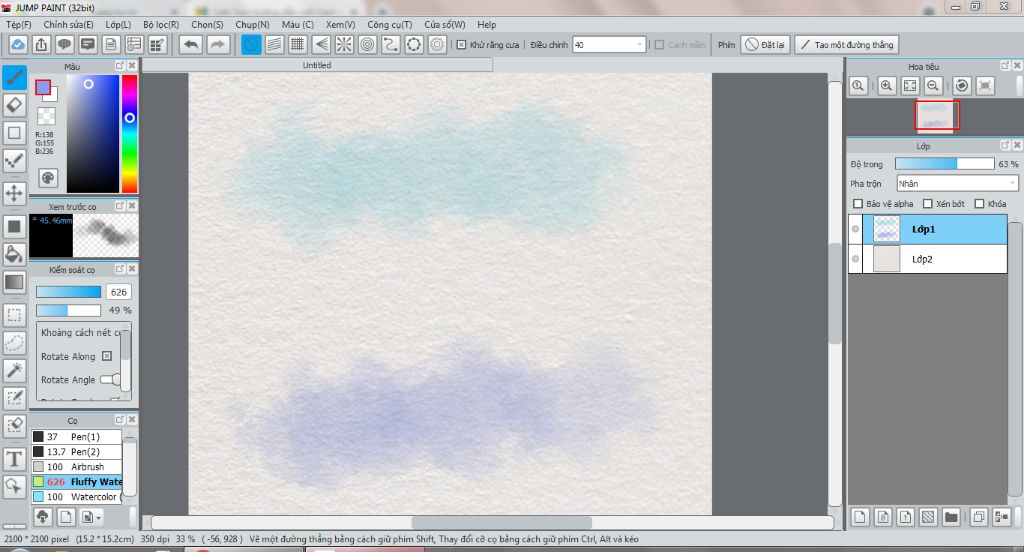Activate the Text tool
The image size is (1024, 552).
click(x=15, y=459)
